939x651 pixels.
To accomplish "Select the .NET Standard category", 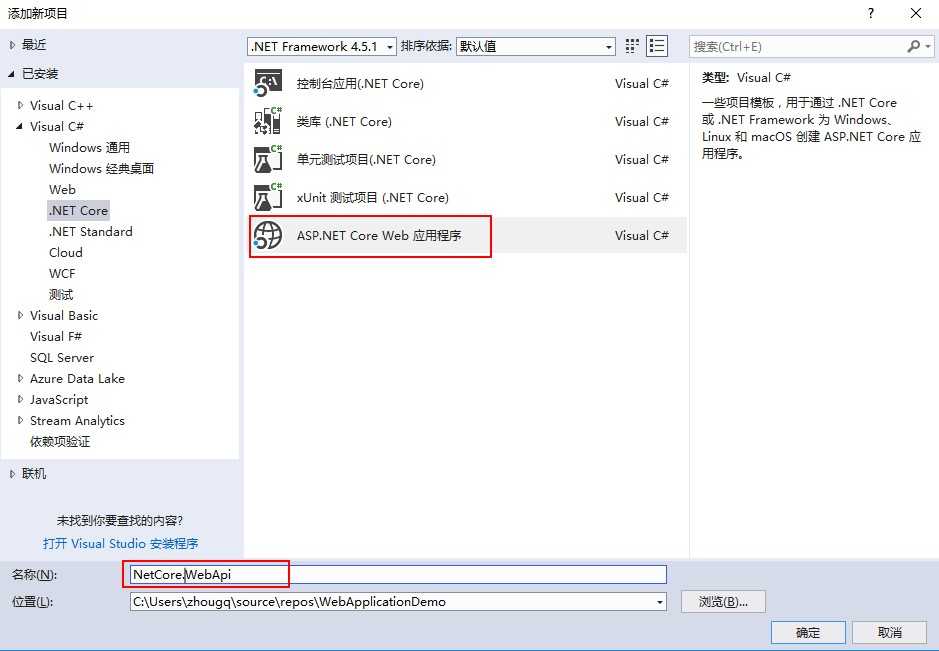I will point(90,231).
